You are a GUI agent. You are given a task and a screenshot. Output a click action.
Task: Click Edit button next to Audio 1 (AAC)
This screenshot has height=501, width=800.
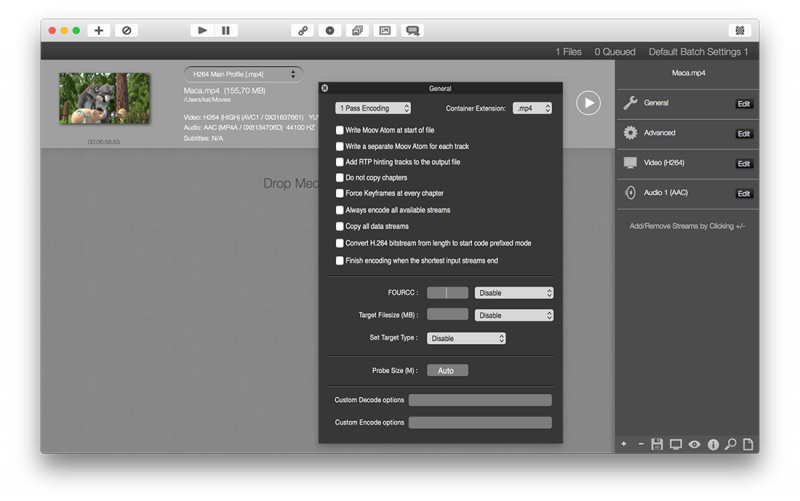744,193
